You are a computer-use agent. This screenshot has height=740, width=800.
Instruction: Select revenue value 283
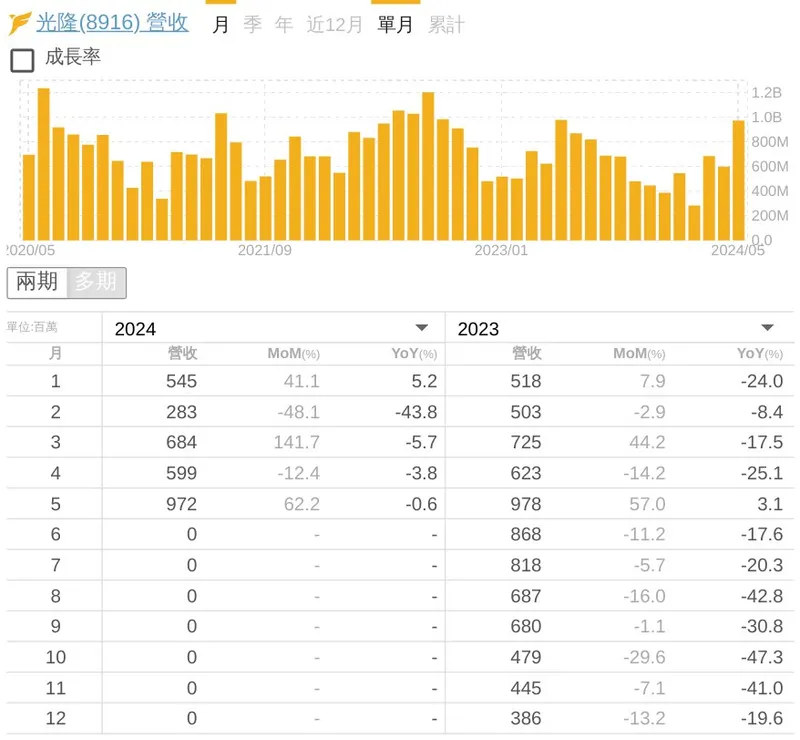182,412
